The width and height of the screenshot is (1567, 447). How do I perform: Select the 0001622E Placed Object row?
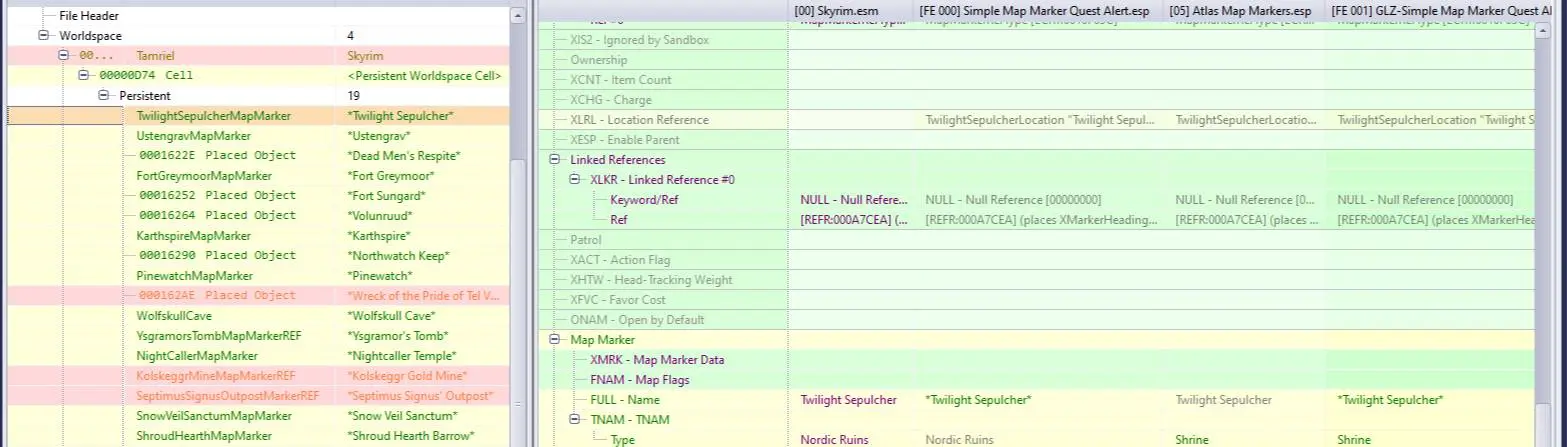tap(258, 156)
